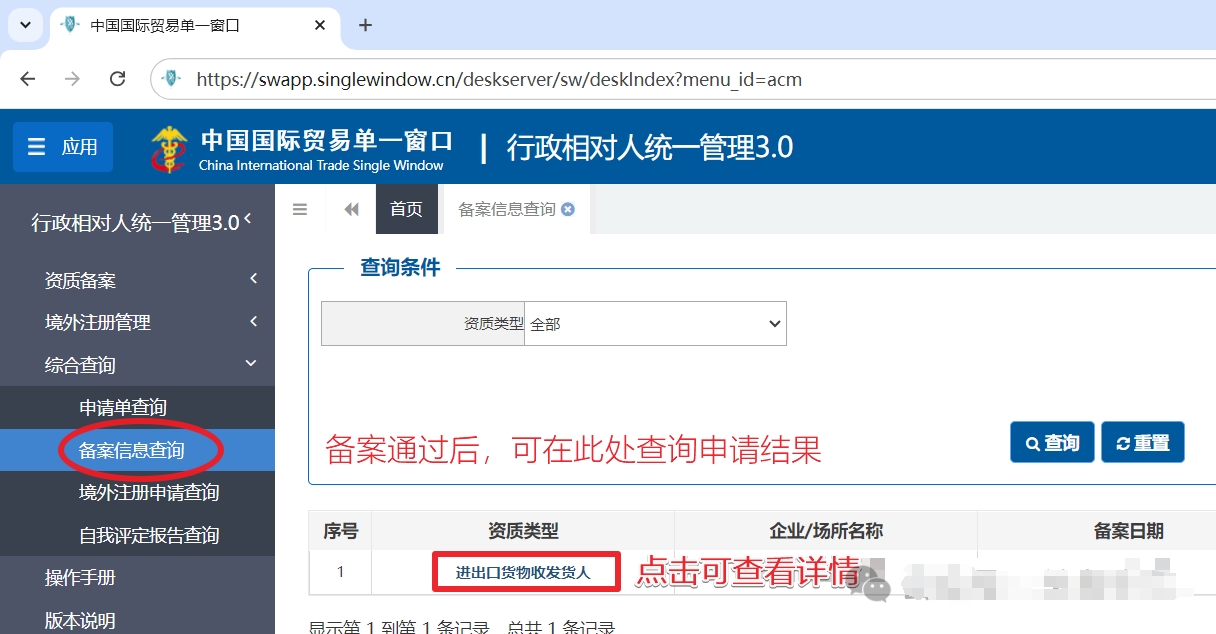Open 境外注册申请查询 from sidebar

pyautogui.click(x=149, y=492)
